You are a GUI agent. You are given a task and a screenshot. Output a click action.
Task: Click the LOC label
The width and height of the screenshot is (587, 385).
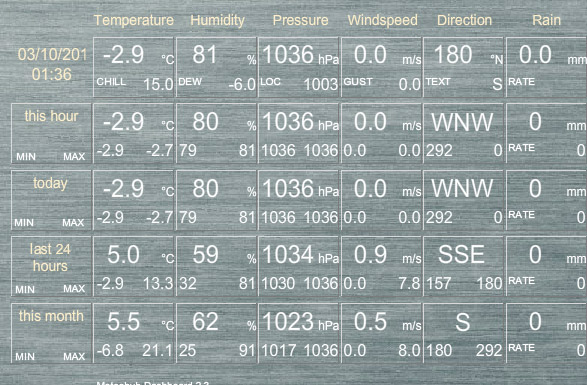click(270, 82)
